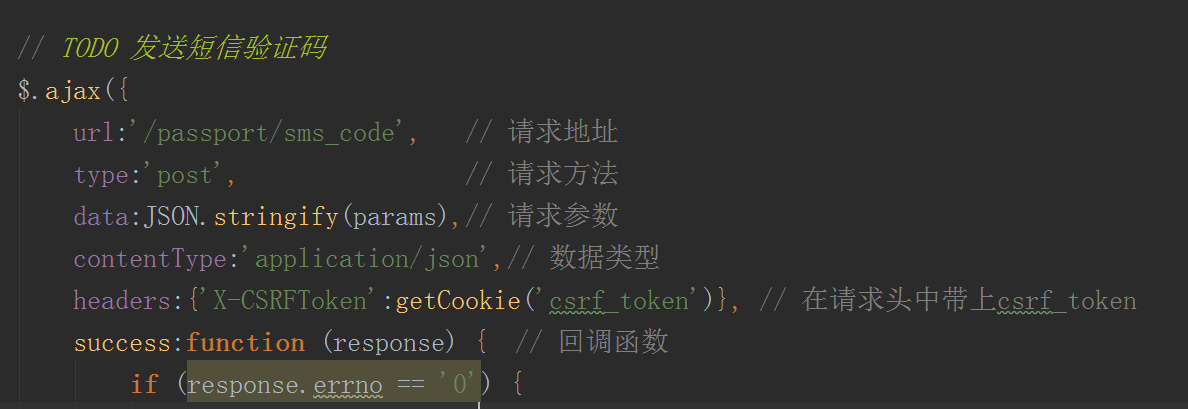1188x409 pixels.
Task: Click JSON.stringify method name
Action: click(x=276, y=217)
